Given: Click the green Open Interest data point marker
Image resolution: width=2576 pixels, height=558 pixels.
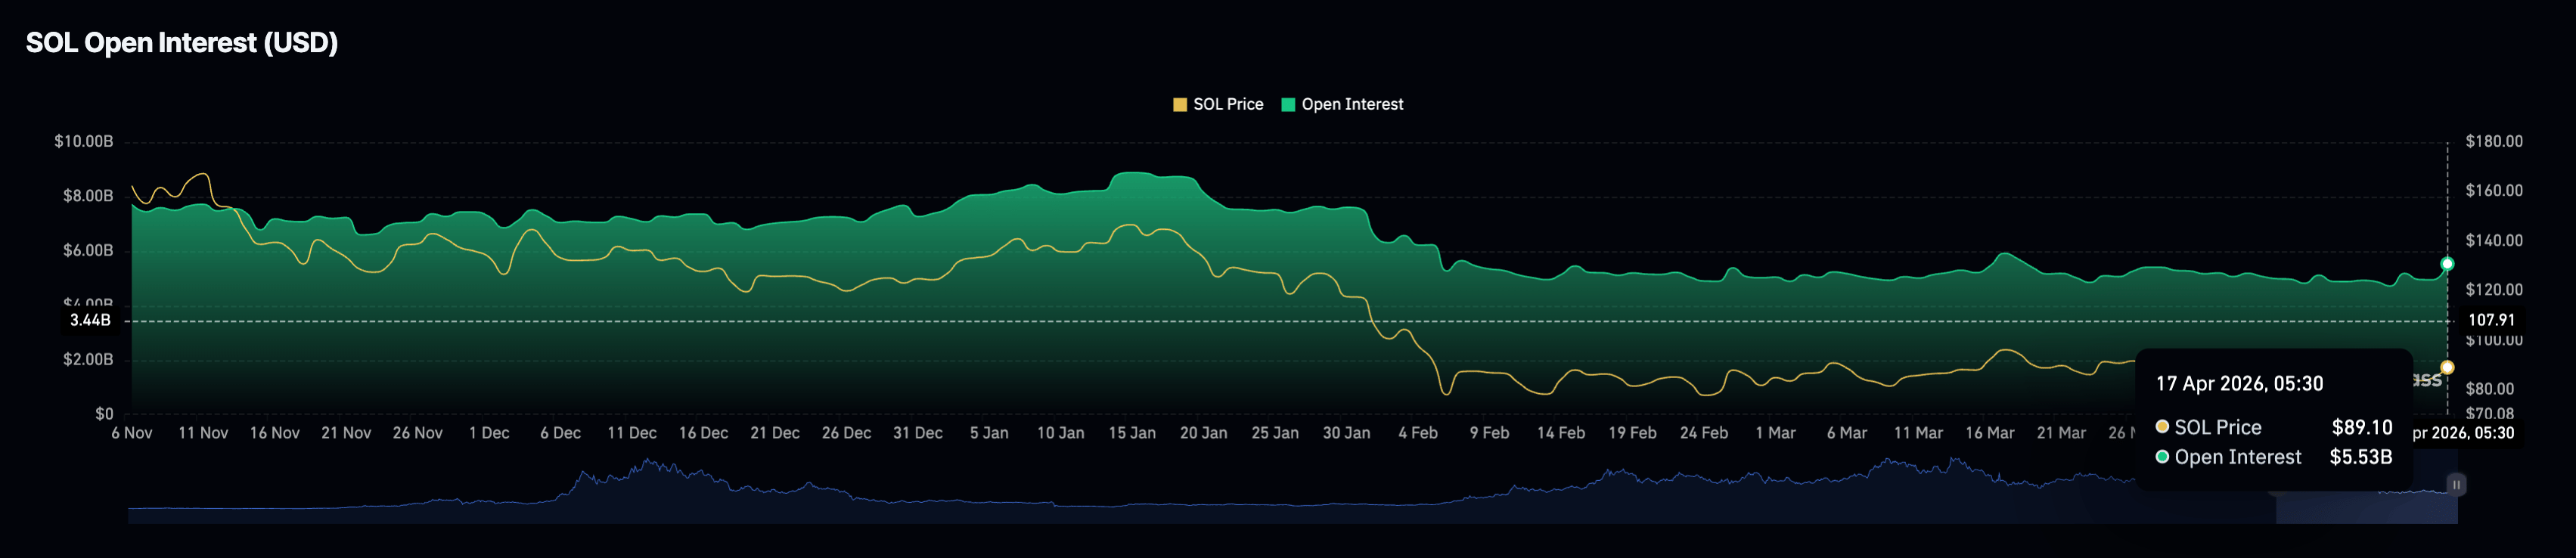Looking at the screenshot, I should [2447, 264].
